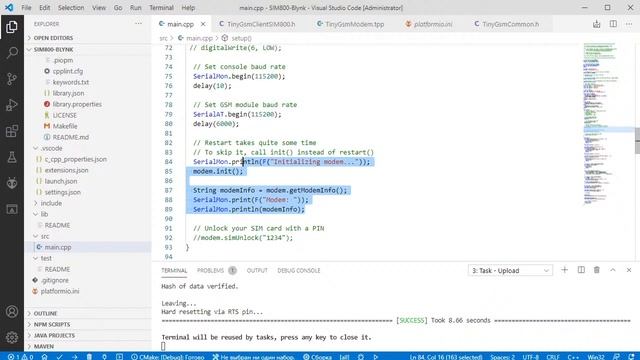Open terminal selector dropdown '3: Task - Upload'
Image resolution: width=640 pixels, height=360 pixels.
510,270
